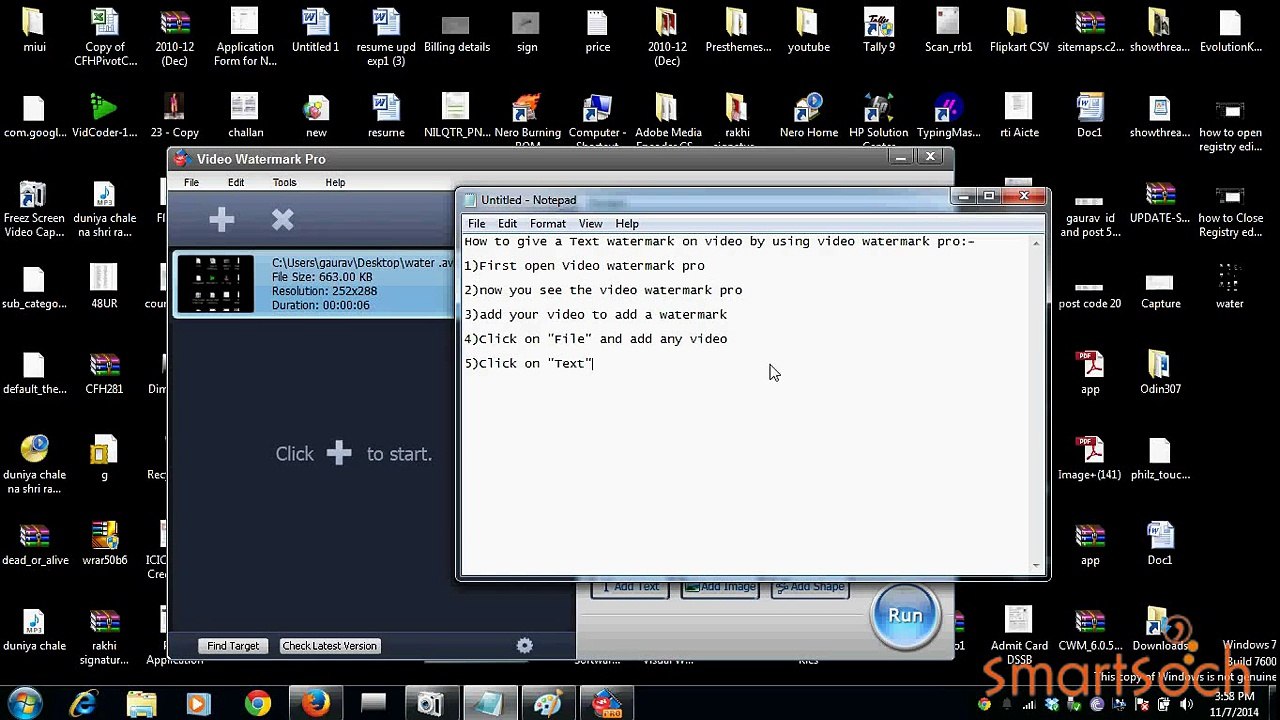Click the Notepad taskbar button
Viewport: 1280px width, 720px height.
point(489,704)
